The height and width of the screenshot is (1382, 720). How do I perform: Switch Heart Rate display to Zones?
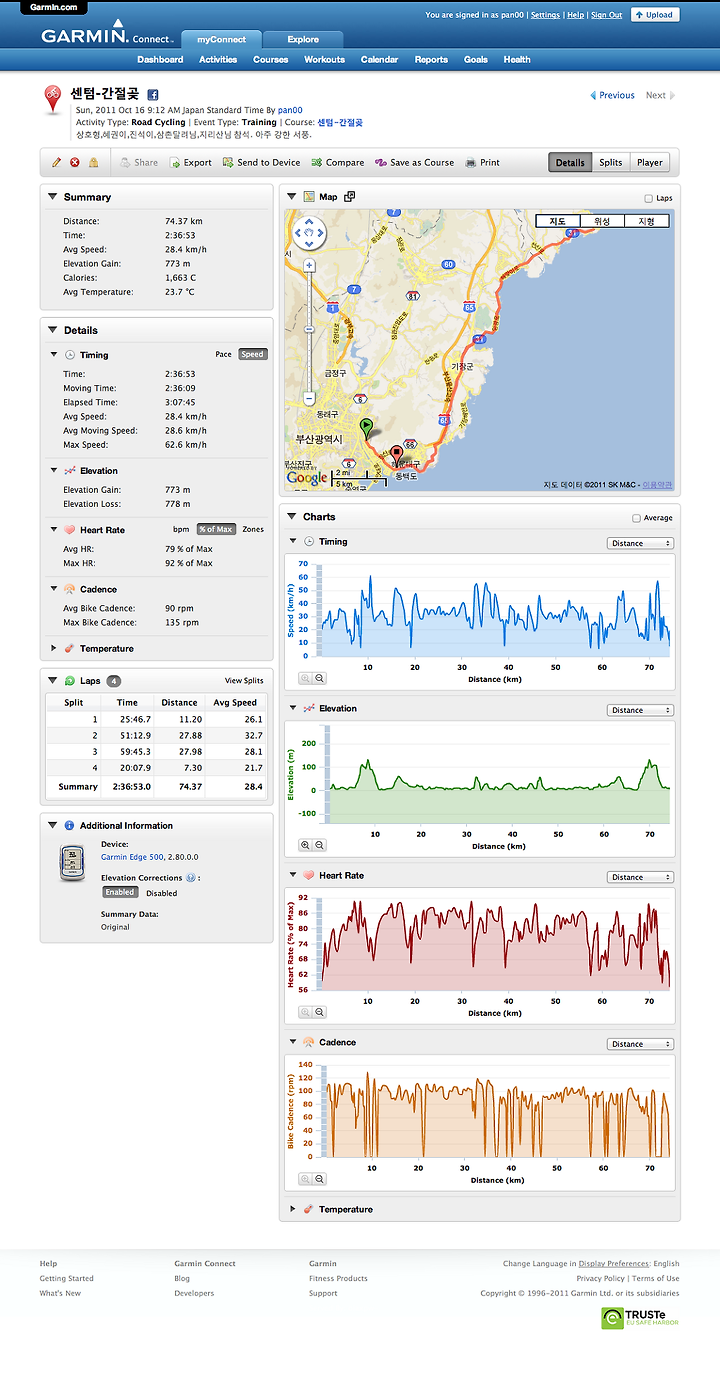click(x=253, y=529)
